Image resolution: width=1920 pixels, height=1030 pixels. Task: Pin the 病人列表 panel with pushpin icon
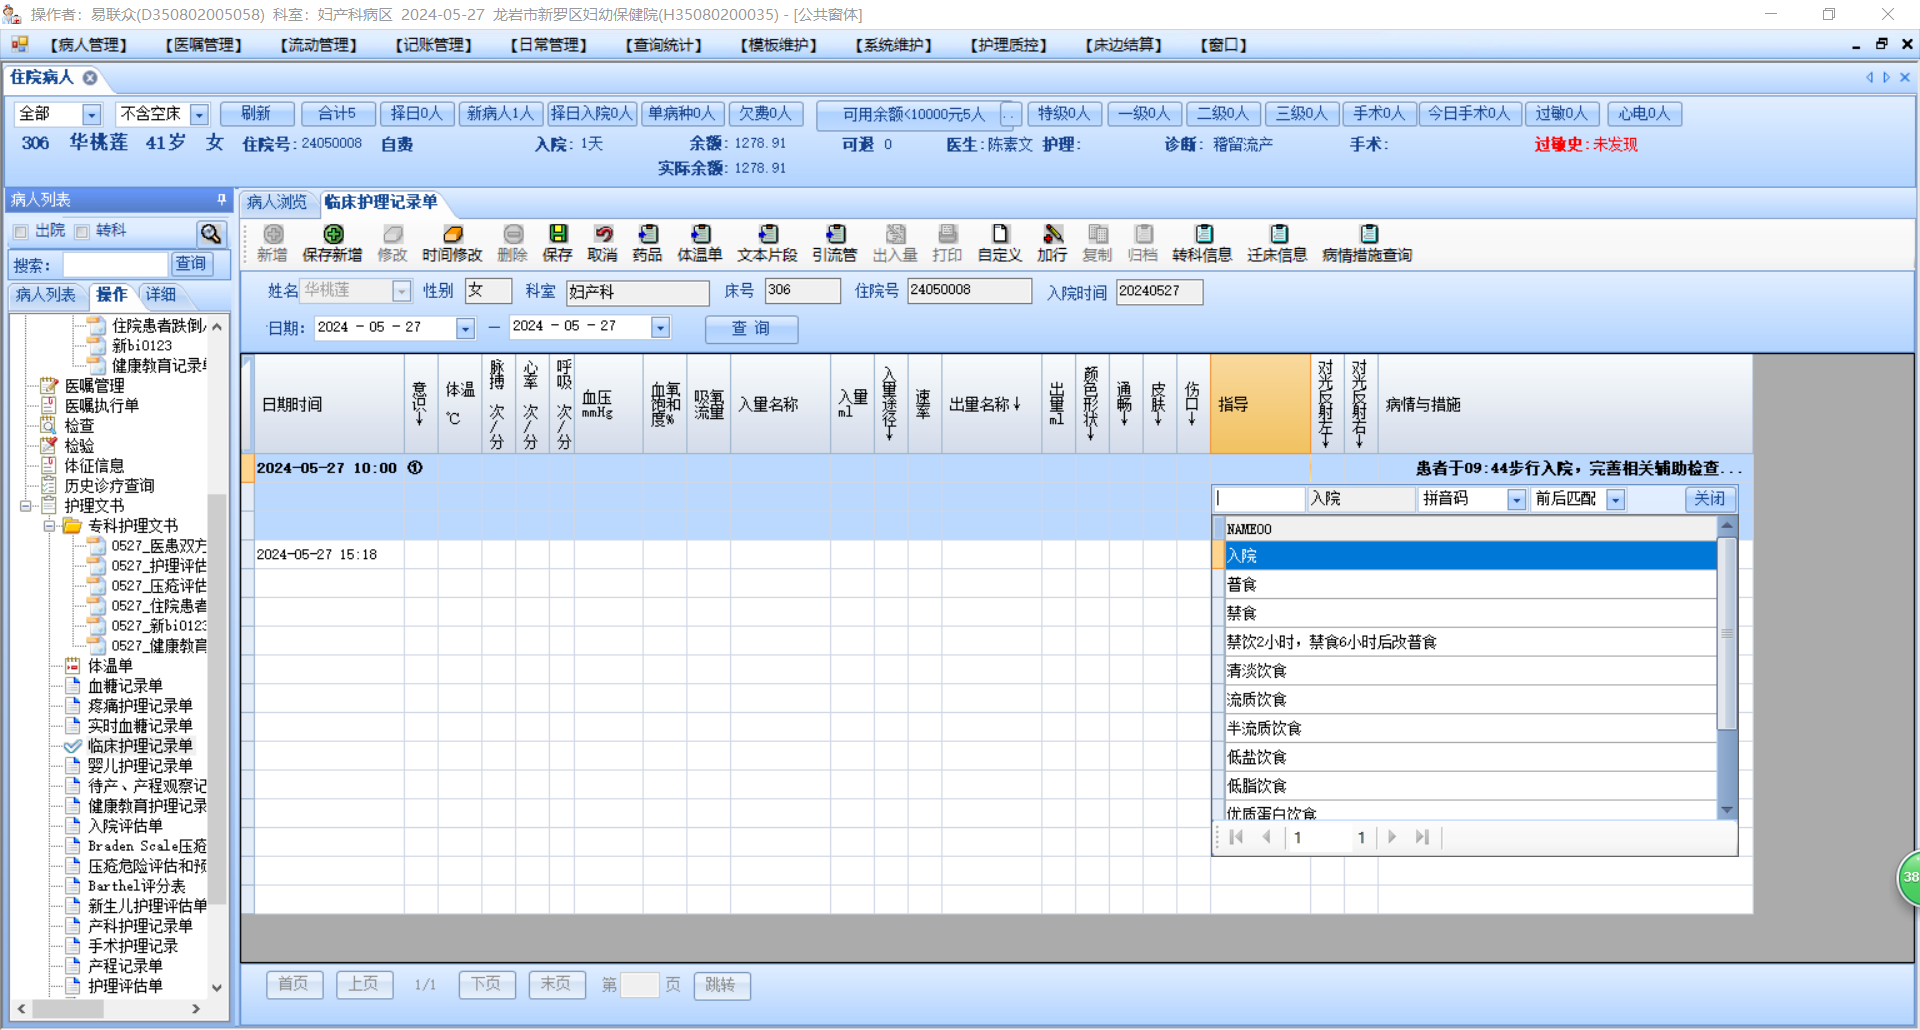pos(222,200)
